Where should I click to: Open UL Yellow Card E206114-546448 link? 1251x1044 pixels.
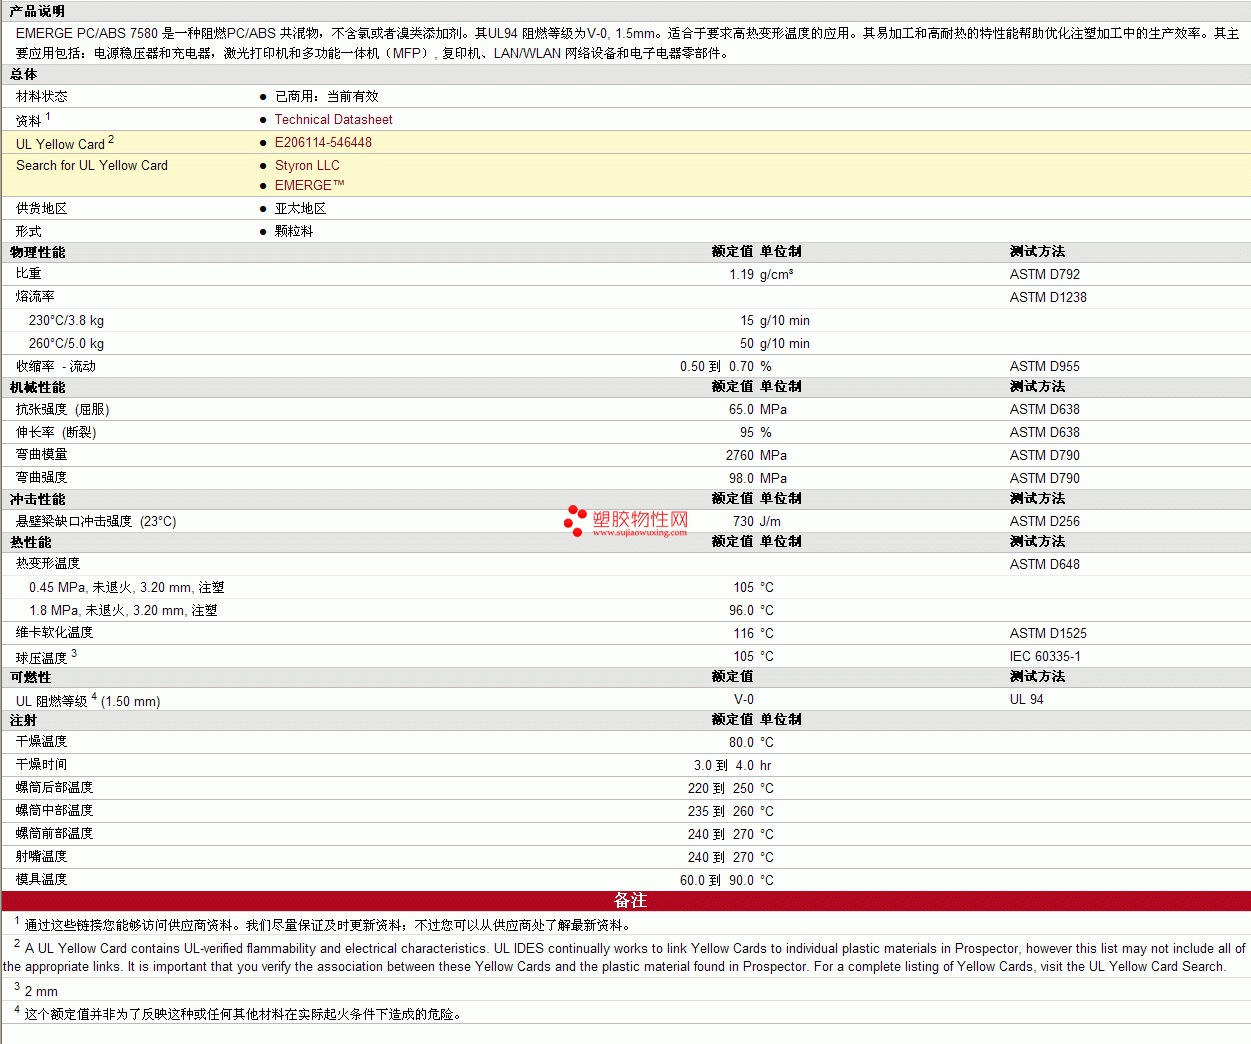tap(323, 142)
